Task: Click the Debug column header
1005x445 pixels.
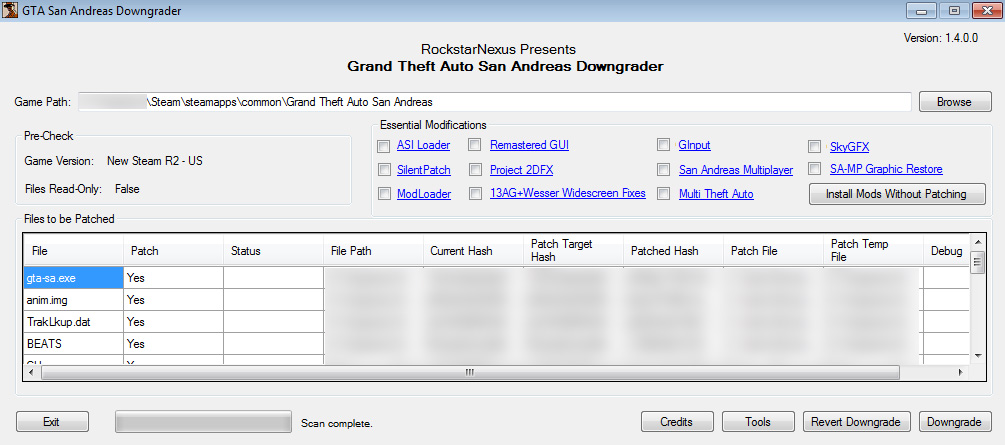Action: 947,251
